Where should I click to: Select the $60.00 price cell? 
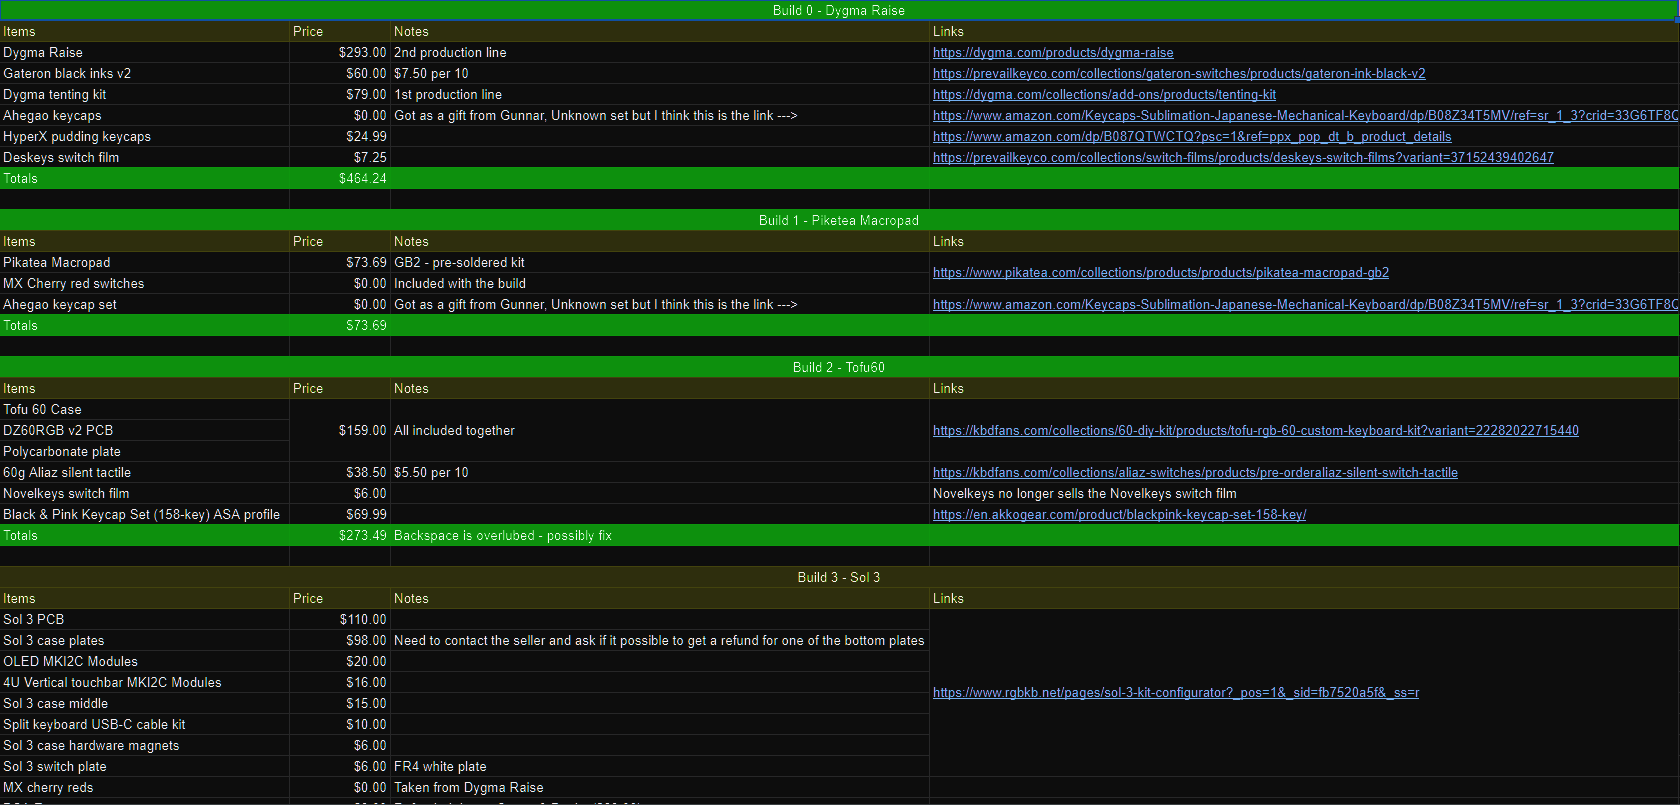pos(340,74)
